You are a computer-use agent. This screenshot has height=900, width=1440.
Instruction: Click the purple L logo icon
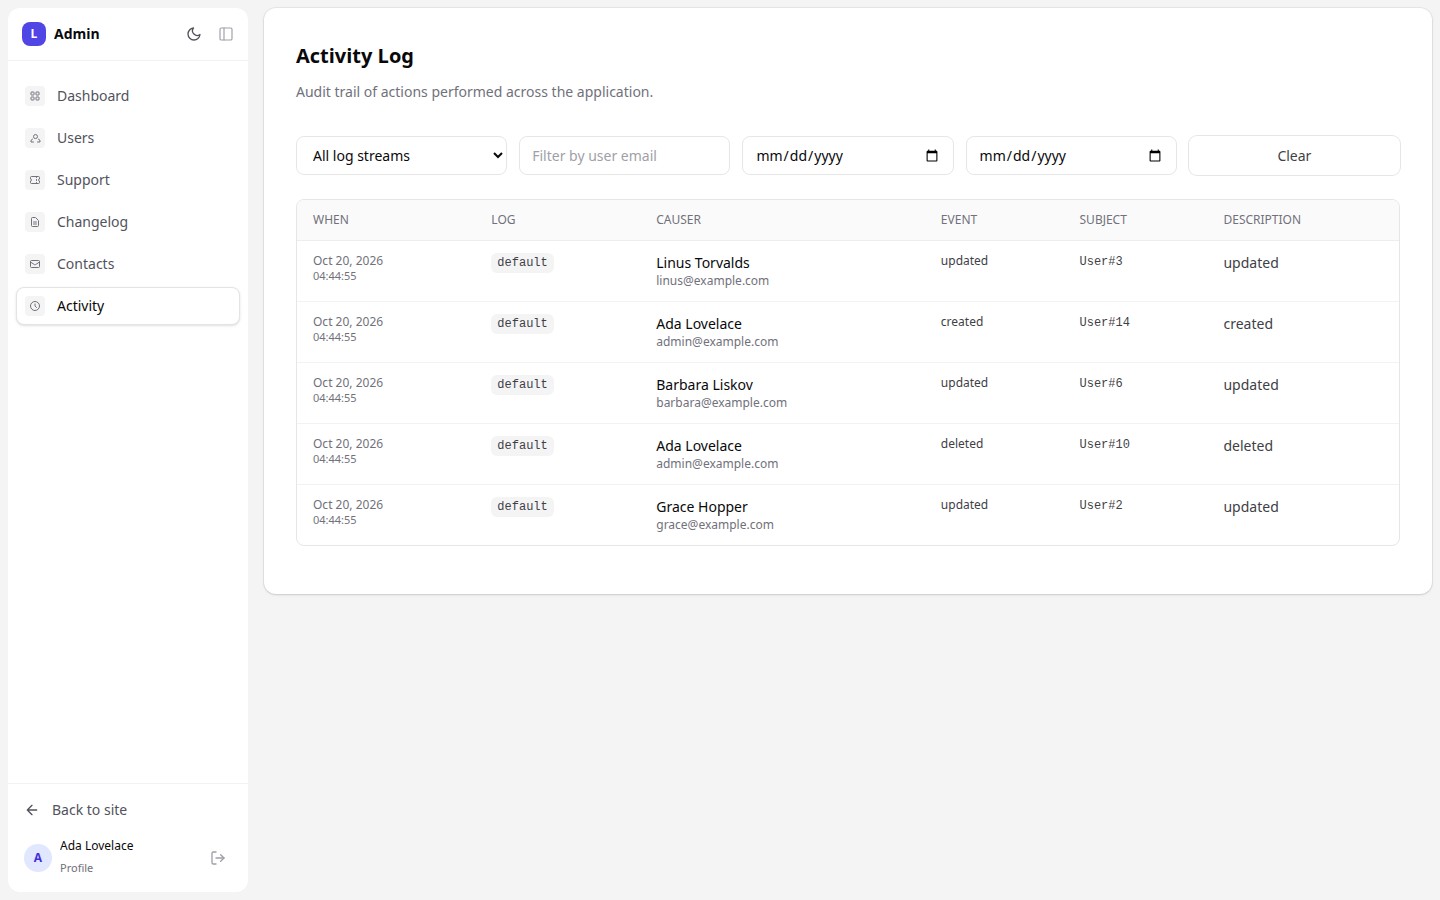pyautogui.click(x=34, y=34)
